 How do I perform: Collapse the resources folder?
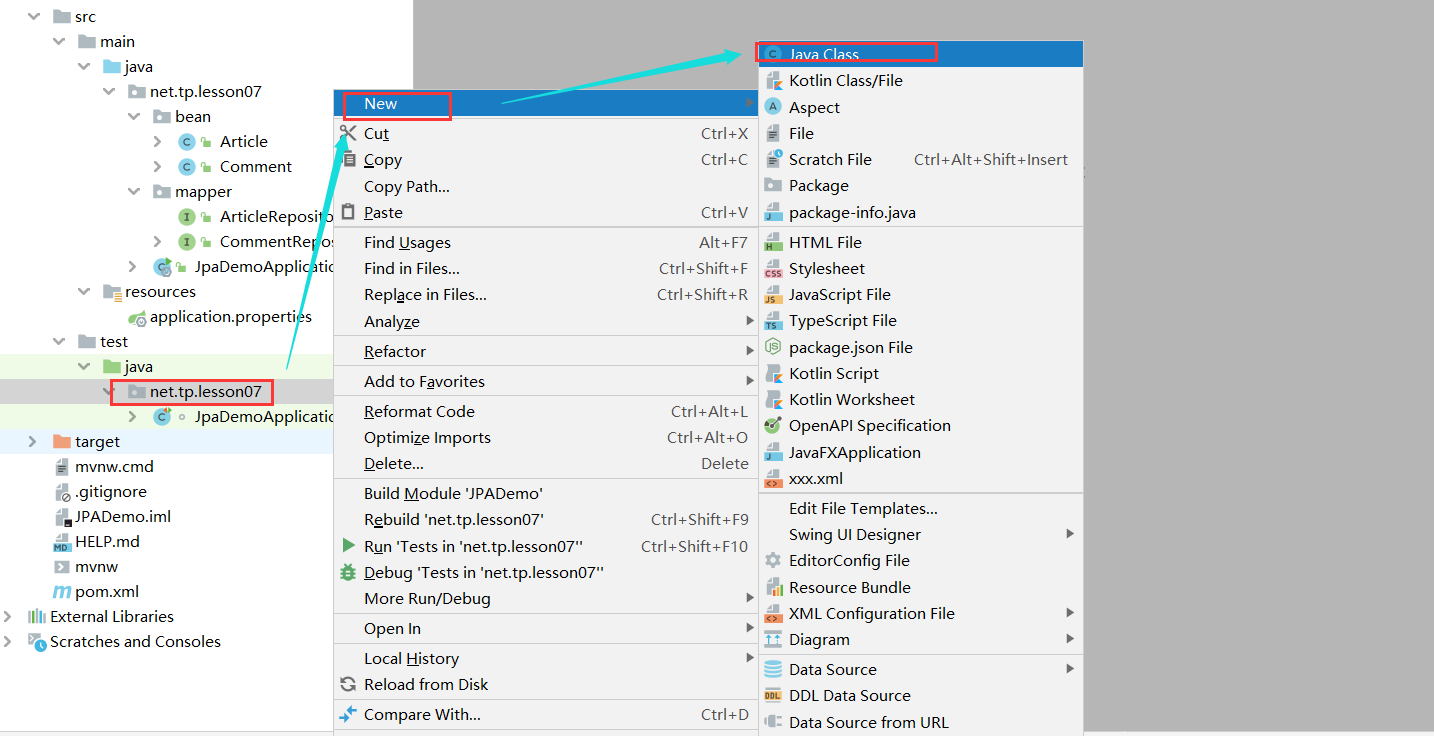coord(84,292)
